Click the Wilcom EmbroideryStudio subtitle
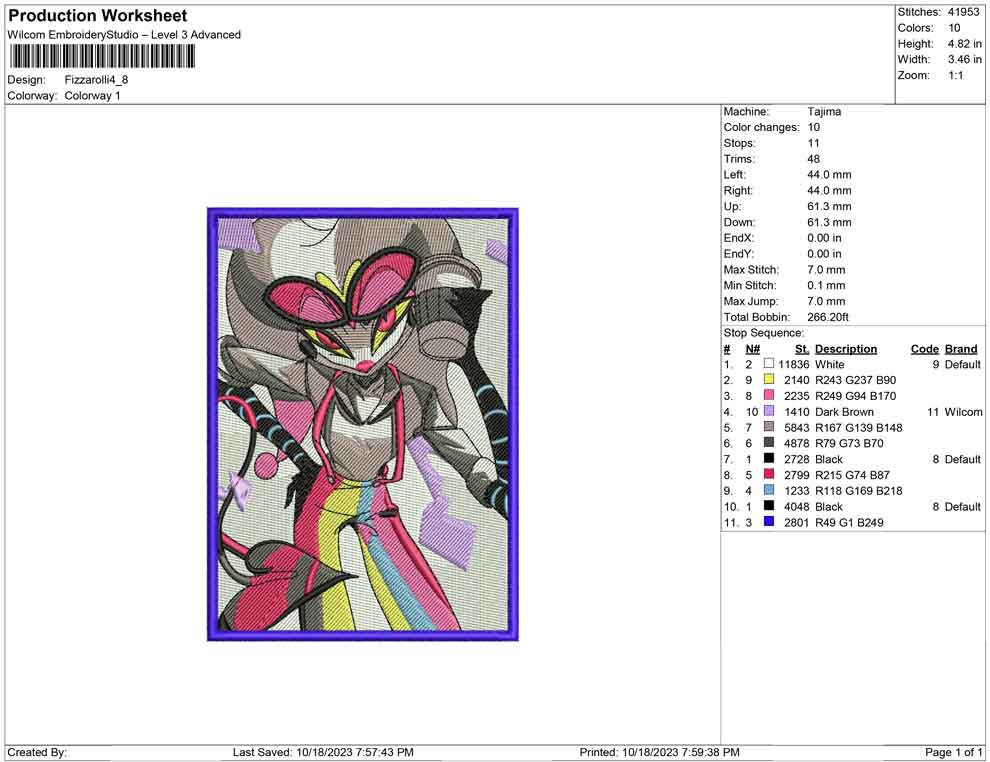Screen dimensions: 990x762 pyautogui.click(x=124, y=35)
